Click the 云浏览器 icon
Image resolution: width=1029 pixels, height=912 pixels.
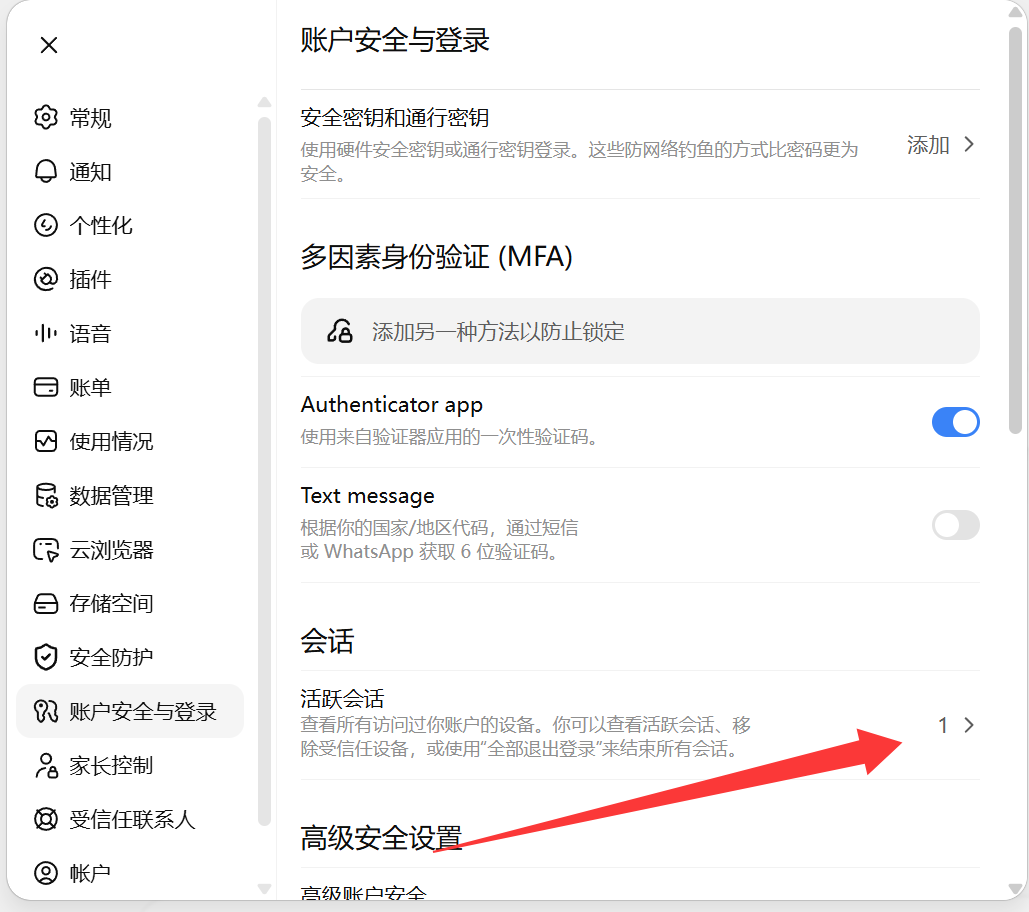coord(45,549)
